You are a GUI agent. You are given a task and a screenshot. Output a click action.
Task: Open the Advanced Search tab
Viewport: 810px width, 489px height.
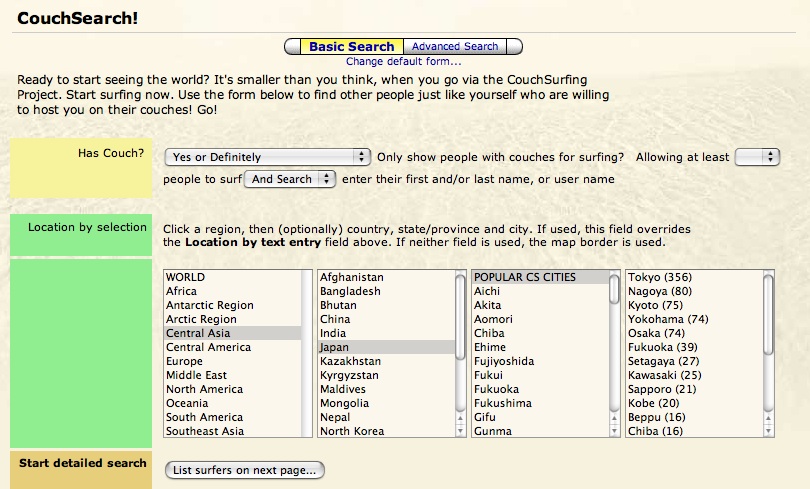tap(455, 46)
